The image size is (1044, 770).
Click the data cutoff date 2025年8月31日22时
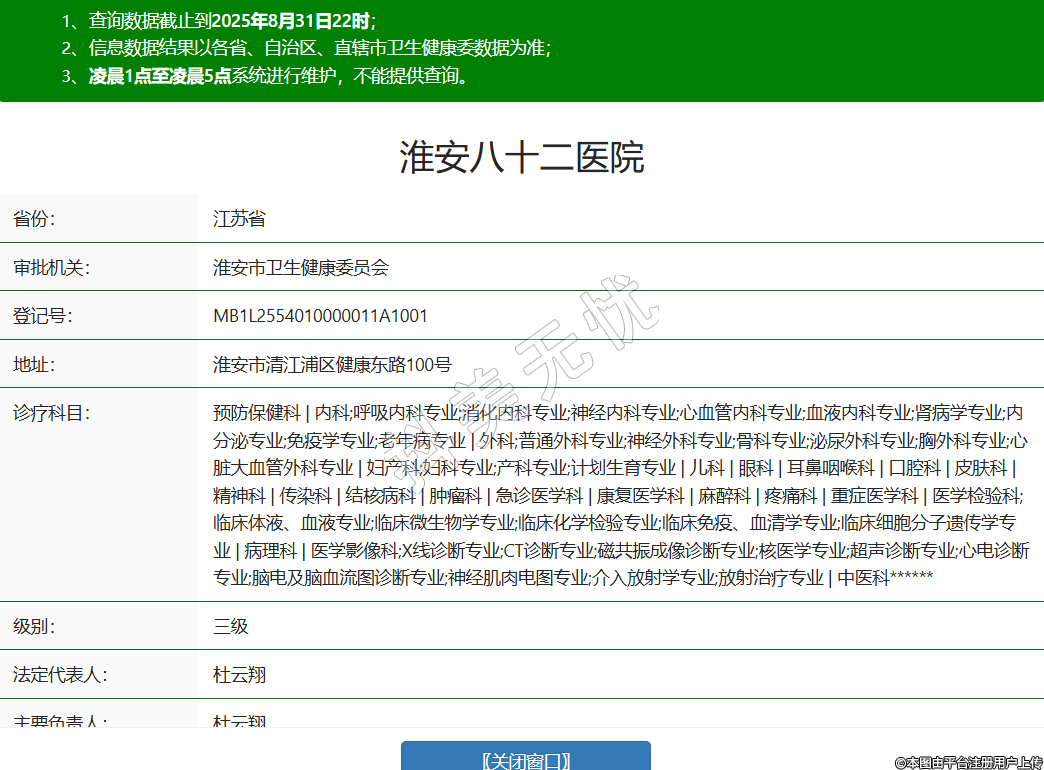pos(290,20)
